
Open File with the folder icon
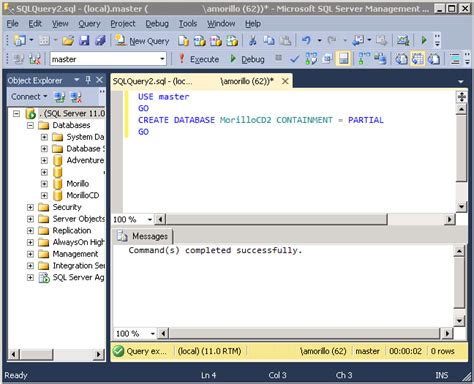[68, 41]
